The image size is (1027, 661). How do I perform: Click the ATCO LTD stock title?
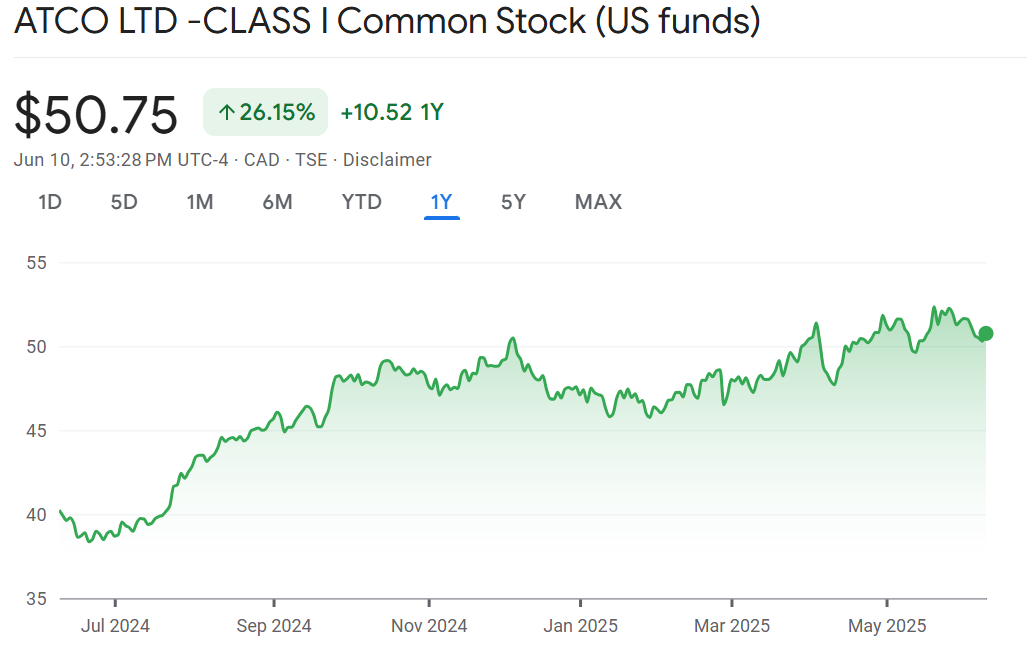(387, 22)
